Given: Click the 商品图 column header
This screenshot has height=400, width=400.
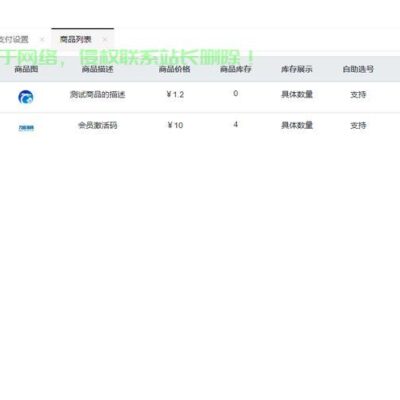Looking at the screenshot, I should click(x=26, y=69).
